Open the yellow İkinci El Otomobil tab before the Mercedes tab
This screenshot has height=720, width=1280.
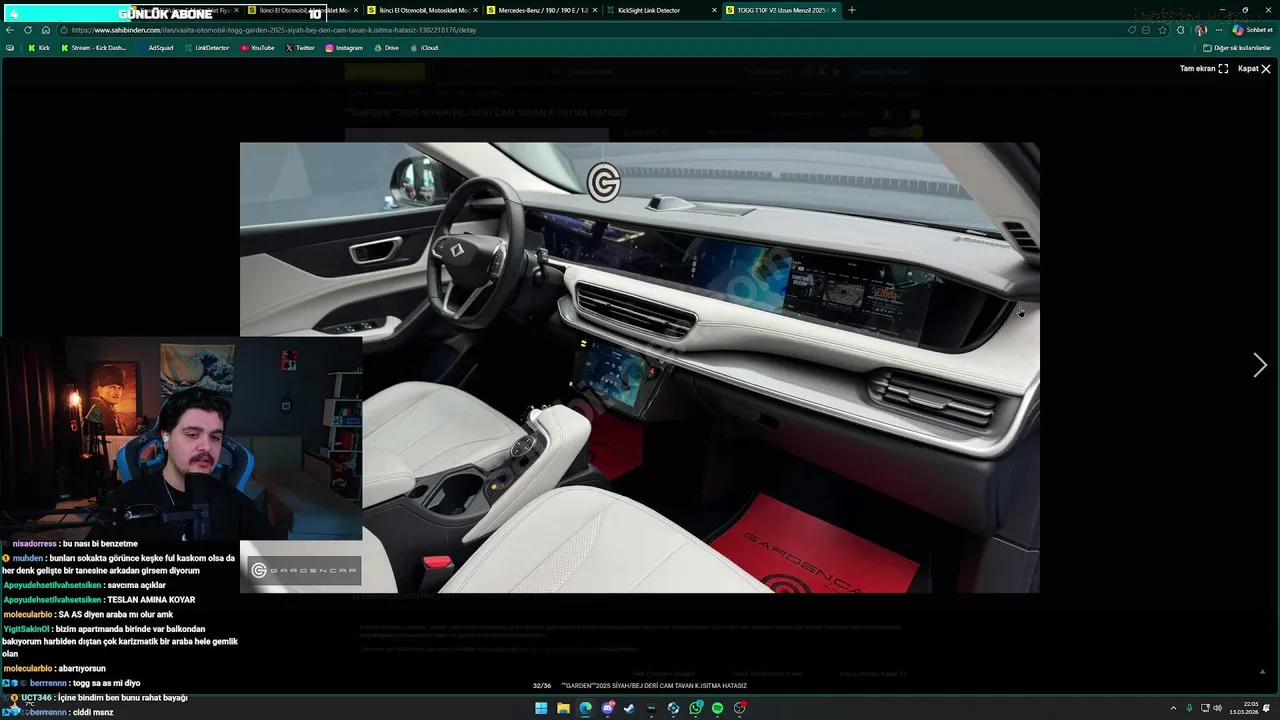[421, 10]
